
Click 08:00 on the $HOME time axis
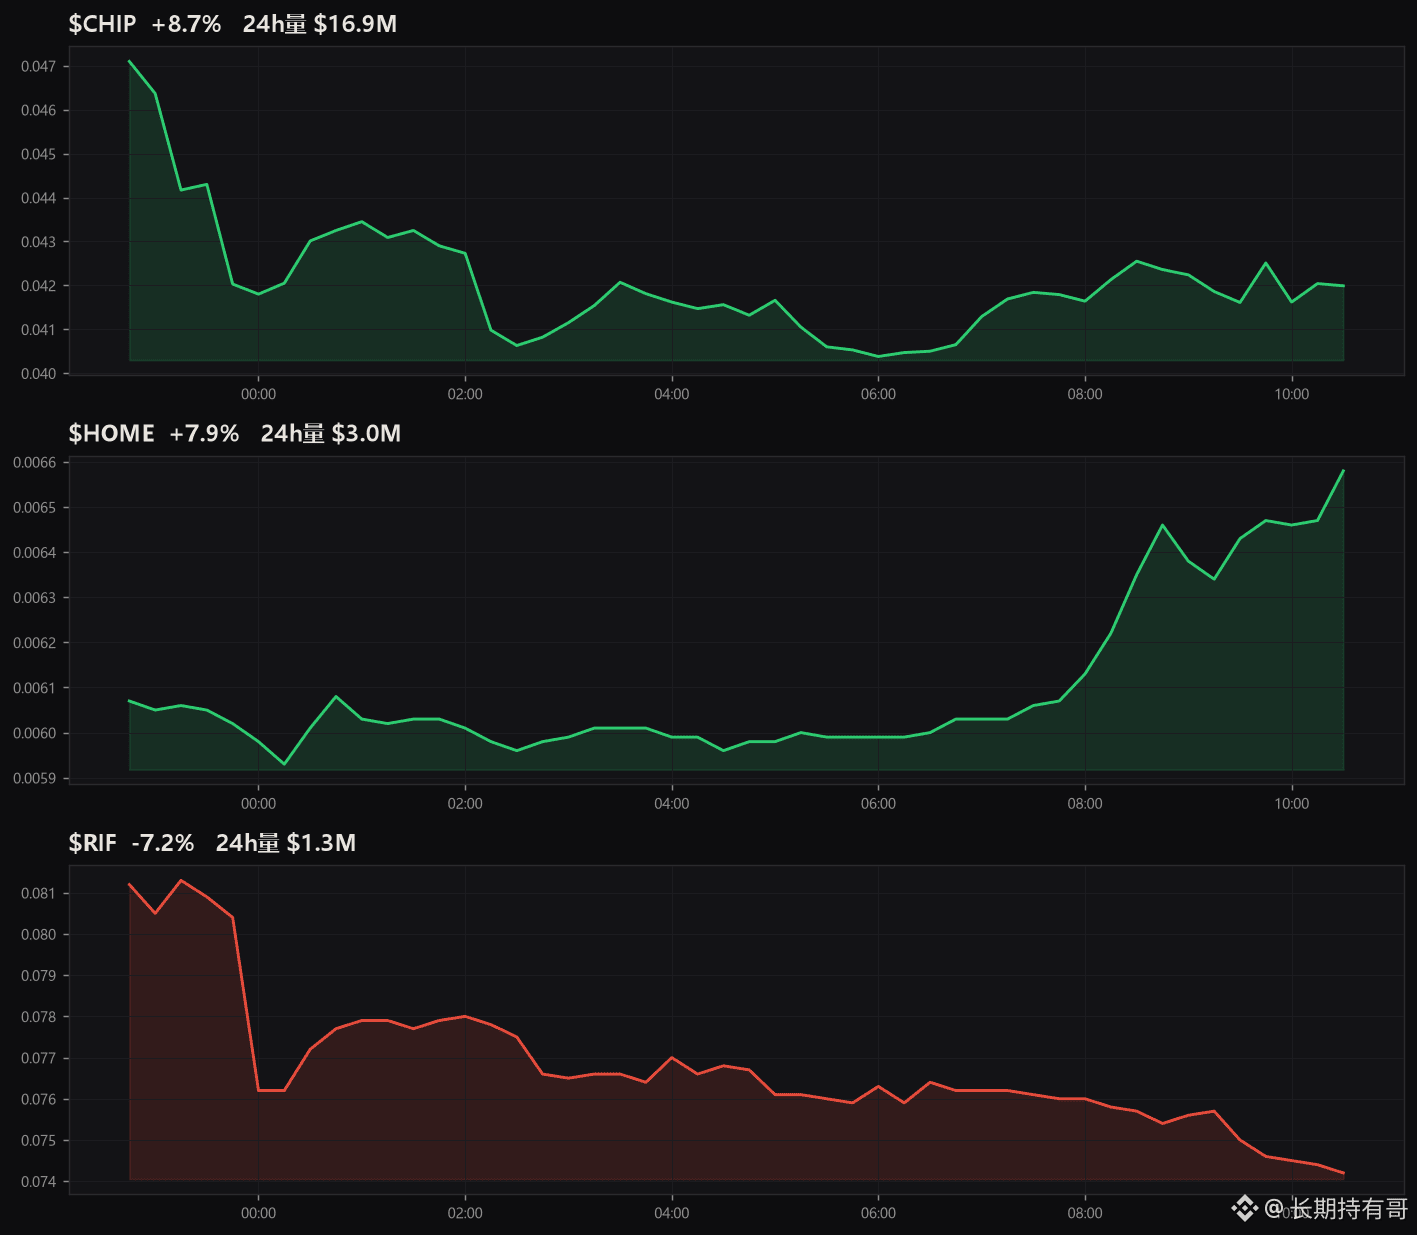click(1085, 804)
